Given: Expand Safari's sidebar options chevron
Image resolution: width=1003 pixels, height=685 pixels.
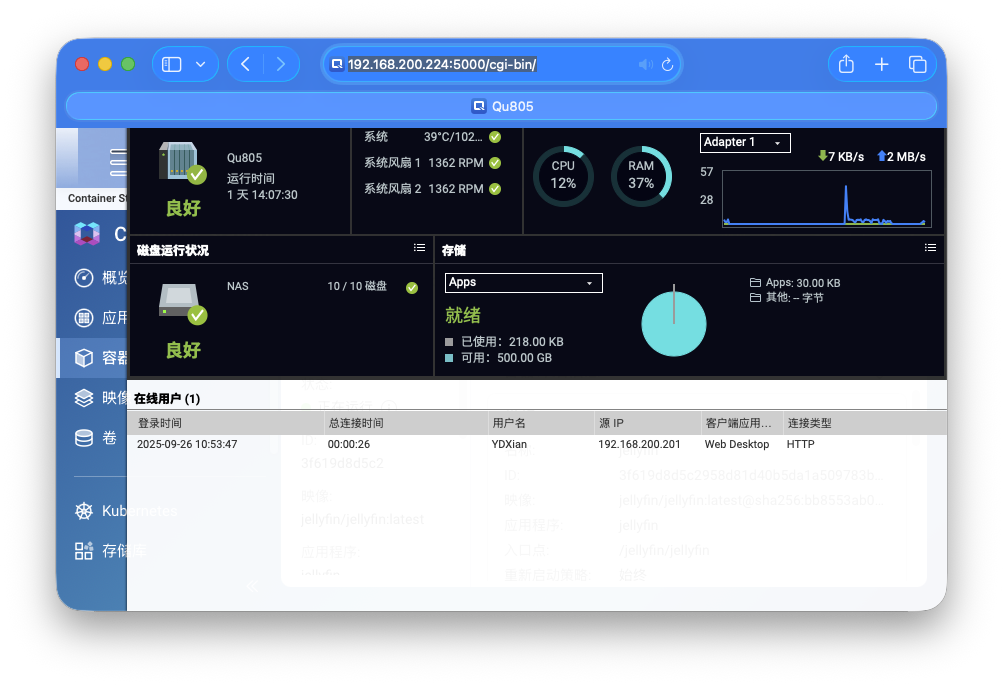Looking at the screenshot, I should coord(200,64).
